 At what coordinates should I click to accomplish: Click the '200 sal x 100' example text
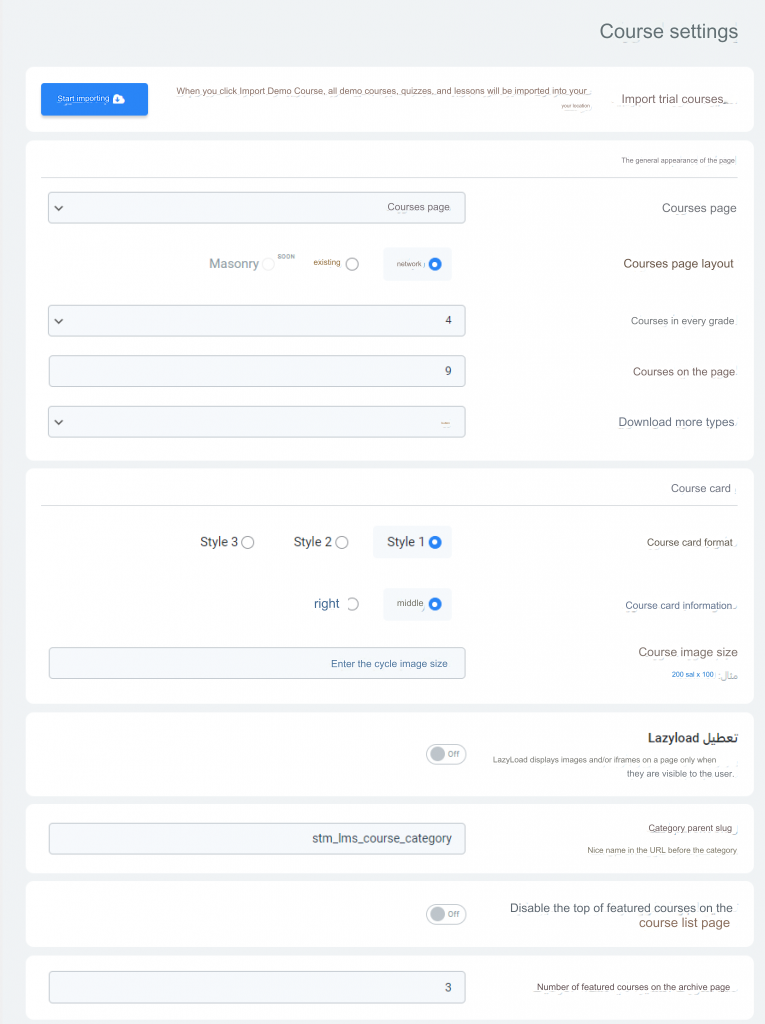coord(692,675)
